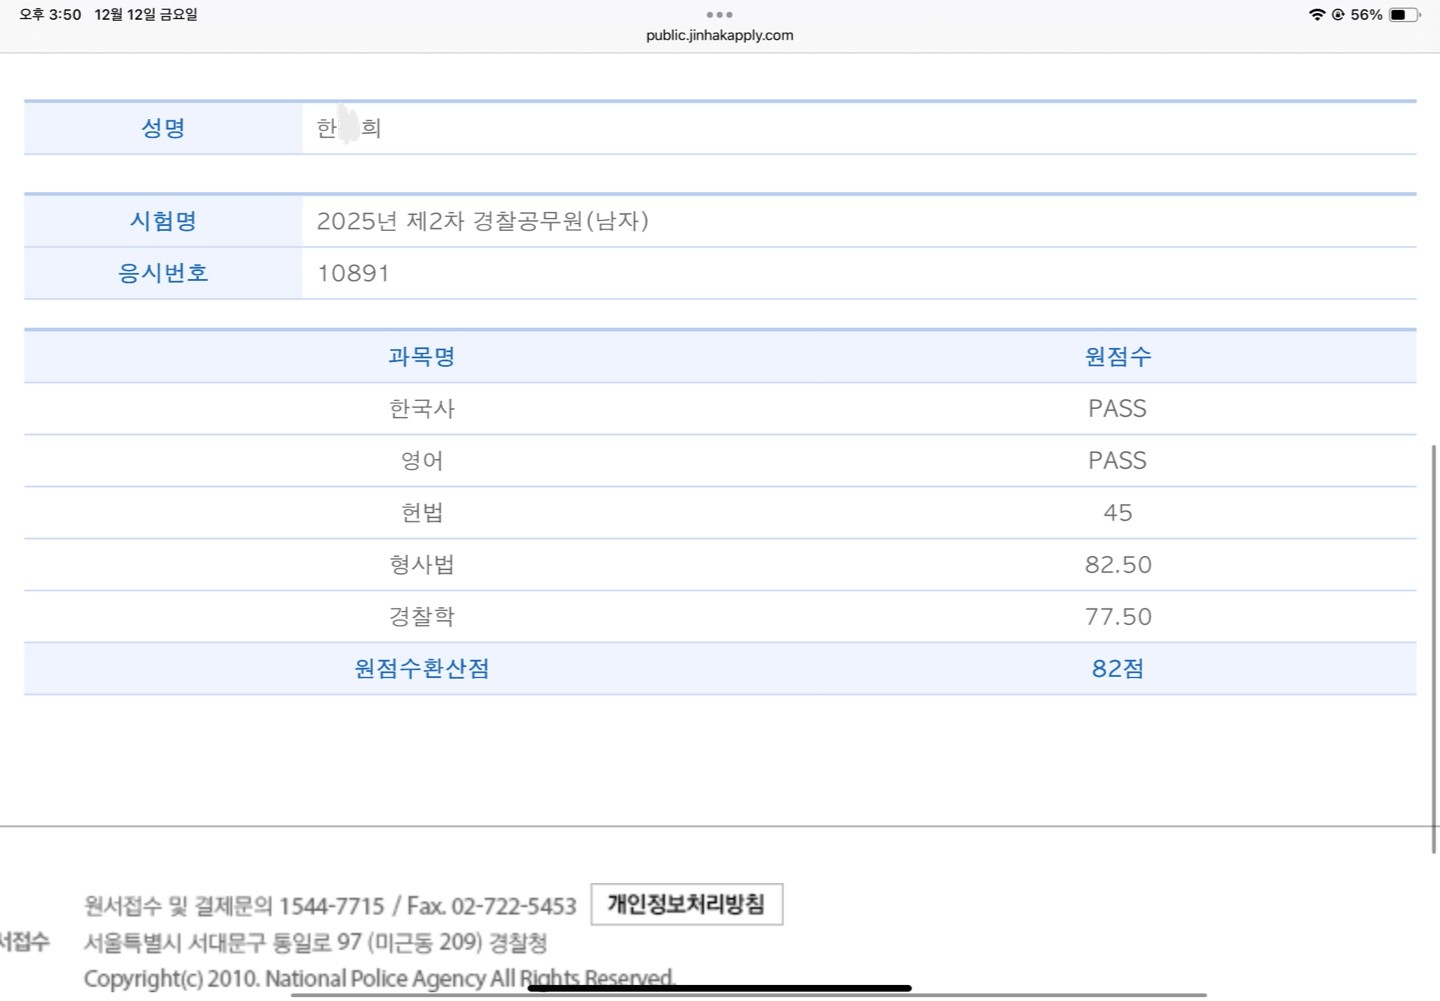The image size is (1440, 1001).
Task: Click the 과목명 column header
Action: pyautogui.click(x=421, y=357)
